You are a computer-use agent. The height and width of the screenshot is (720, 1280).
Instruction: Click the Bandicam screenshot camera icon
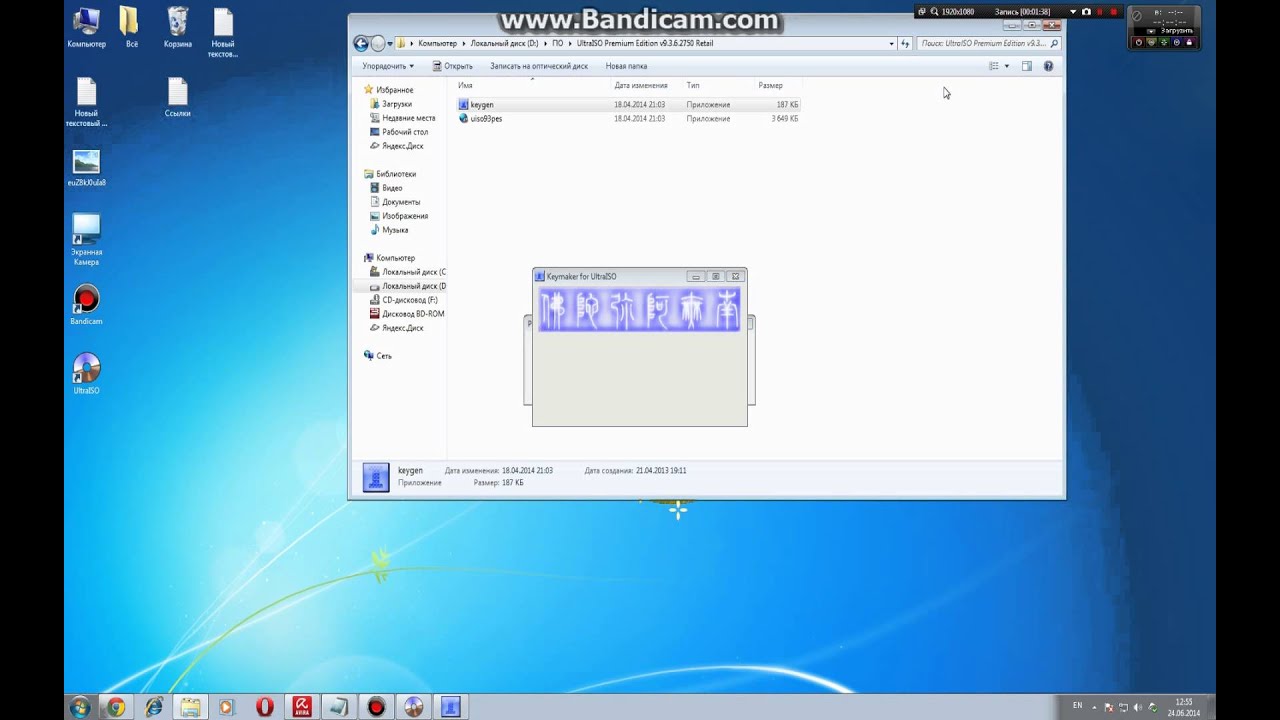pos(1086,12)
